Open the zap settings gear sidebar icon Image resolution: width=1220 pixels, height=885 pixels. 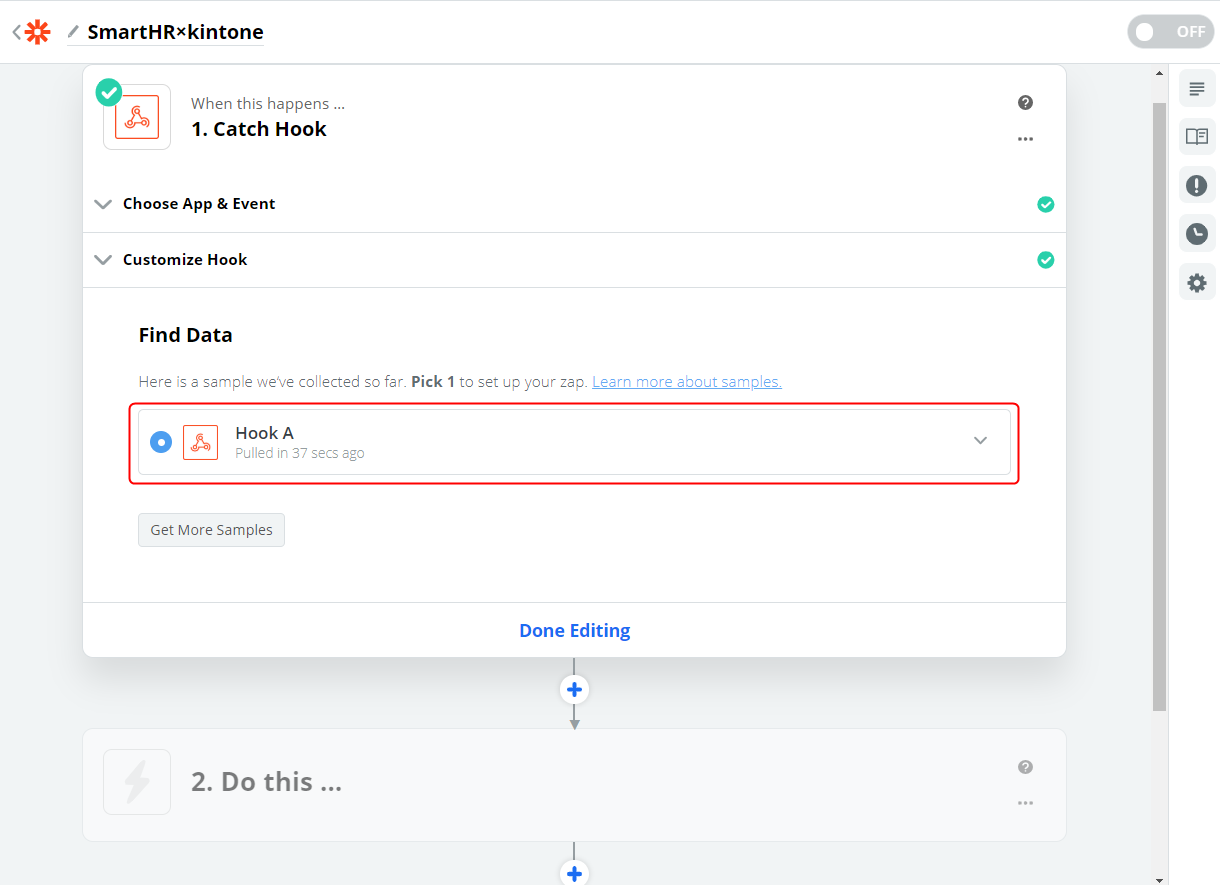[1197, 283]
